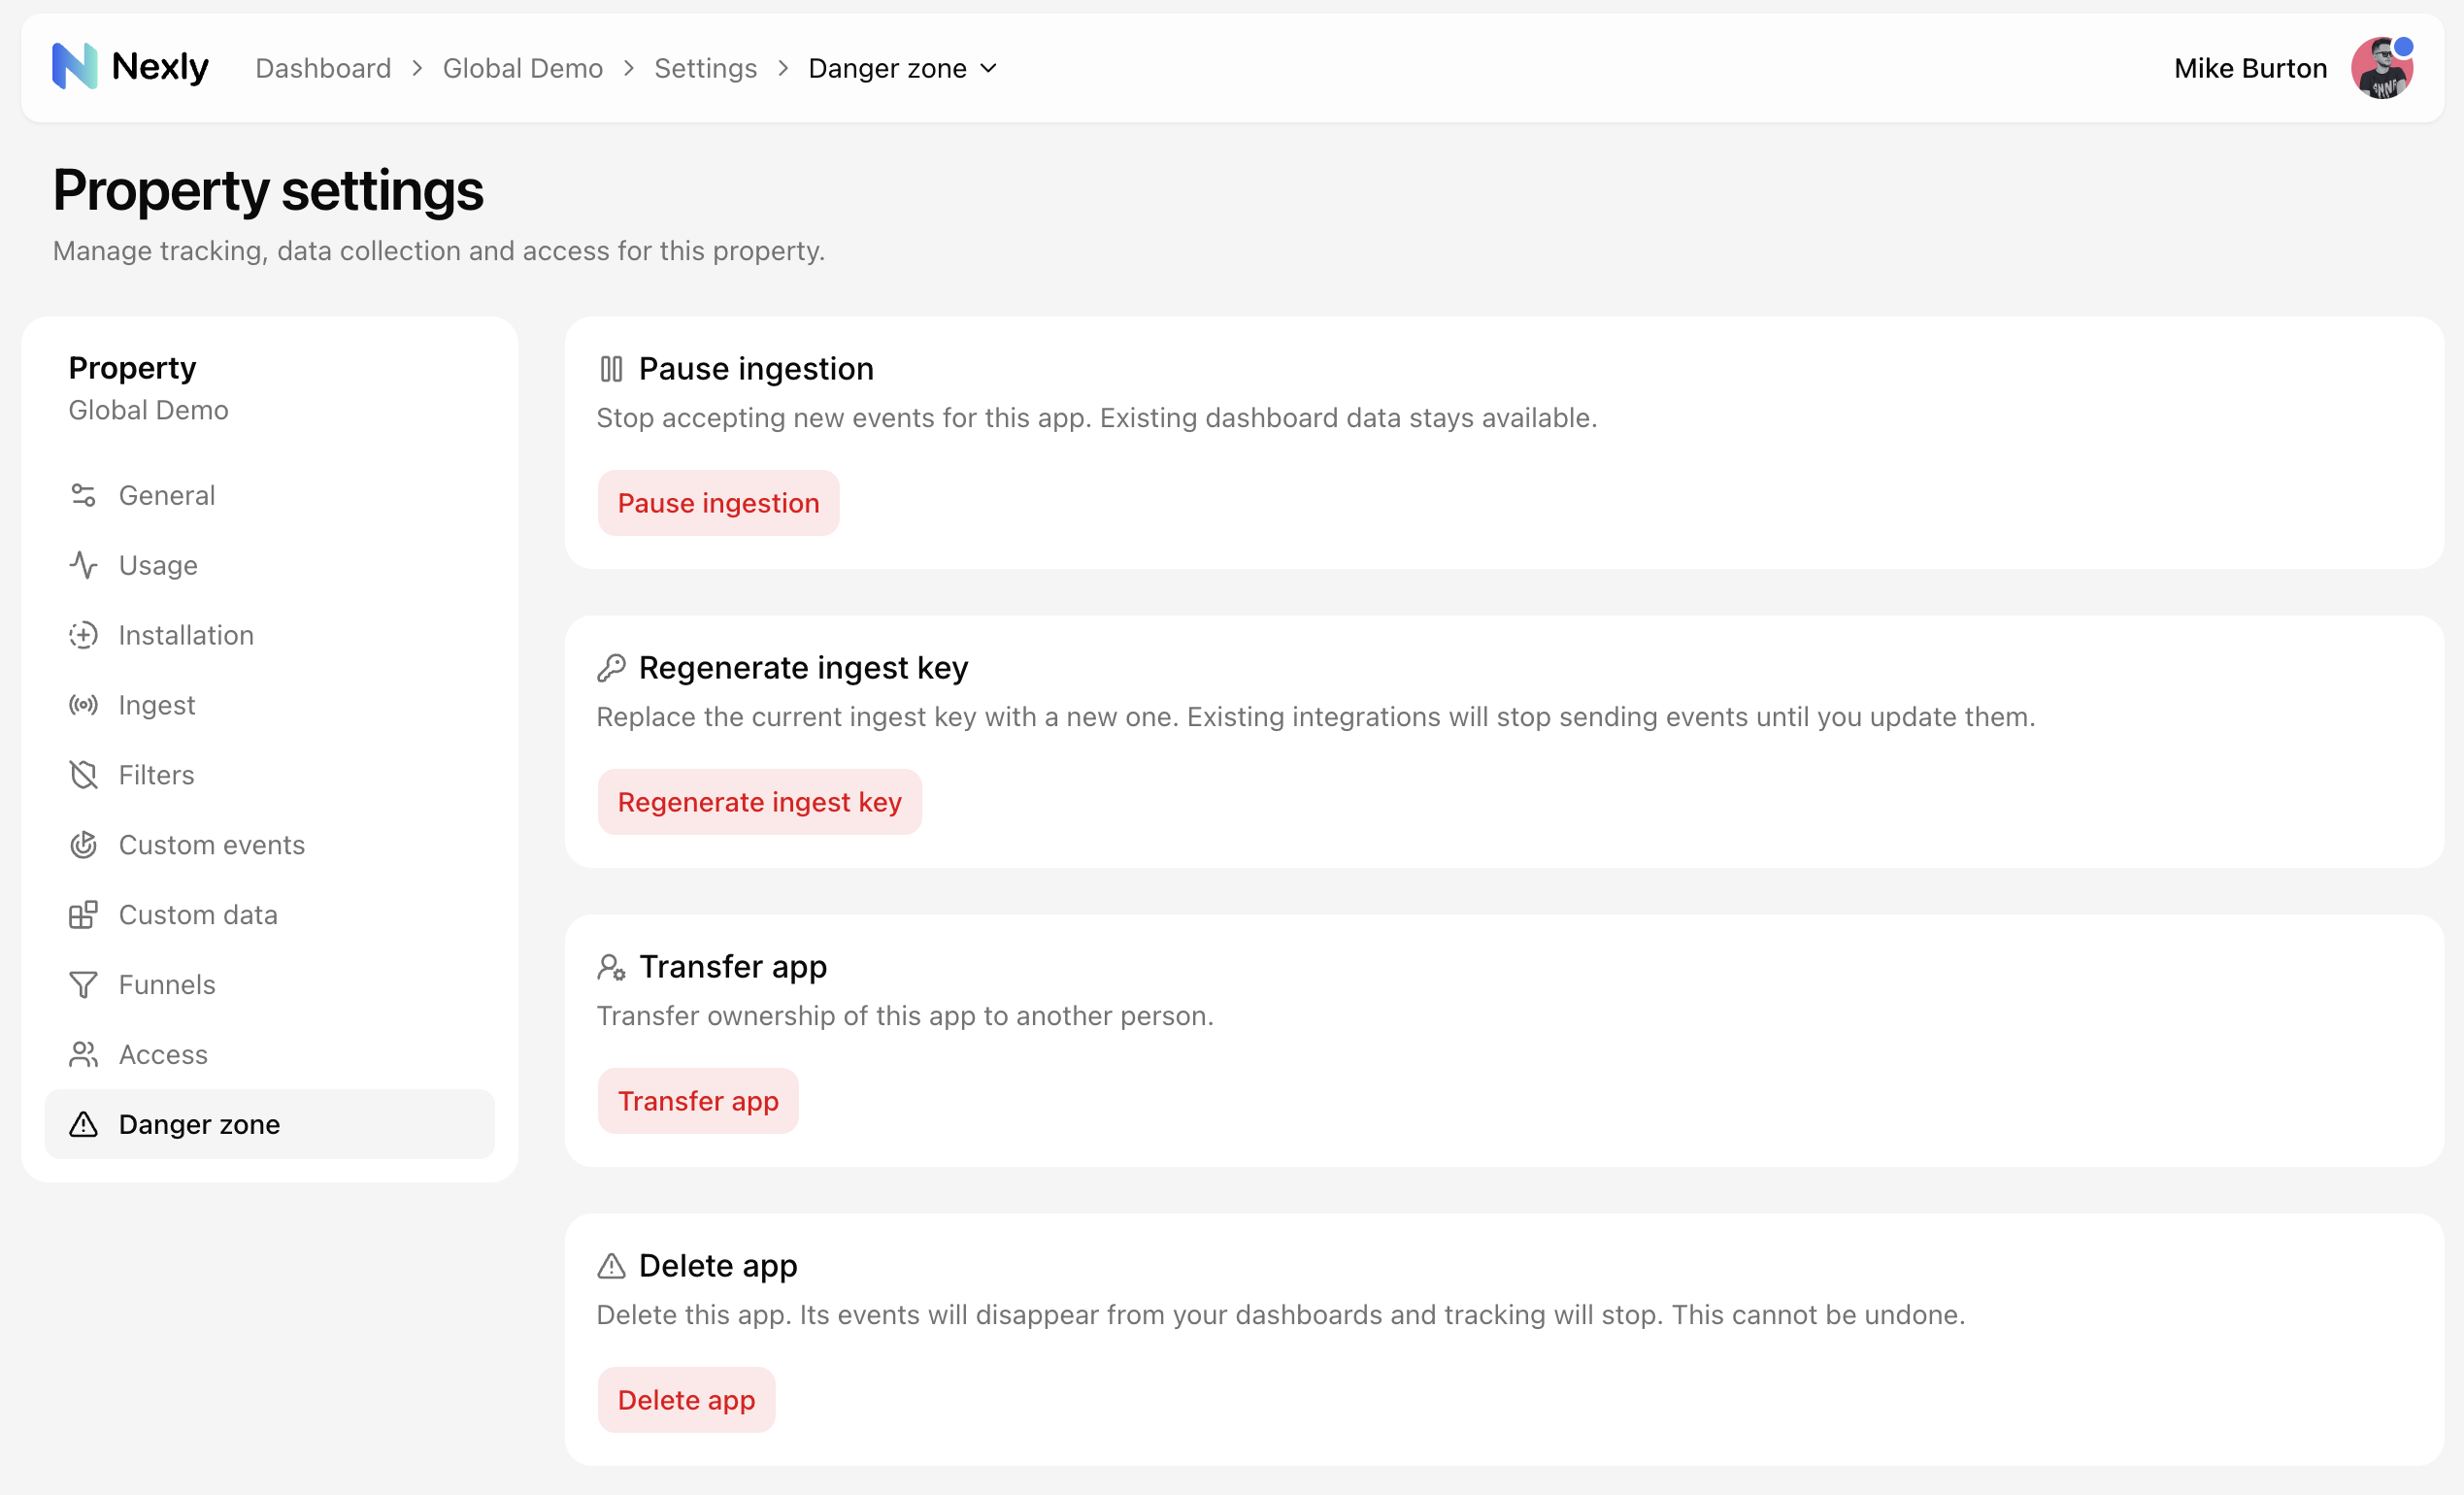Switch to the Usage section
The image size is (2464, 1495).
(x=270, y=565)
